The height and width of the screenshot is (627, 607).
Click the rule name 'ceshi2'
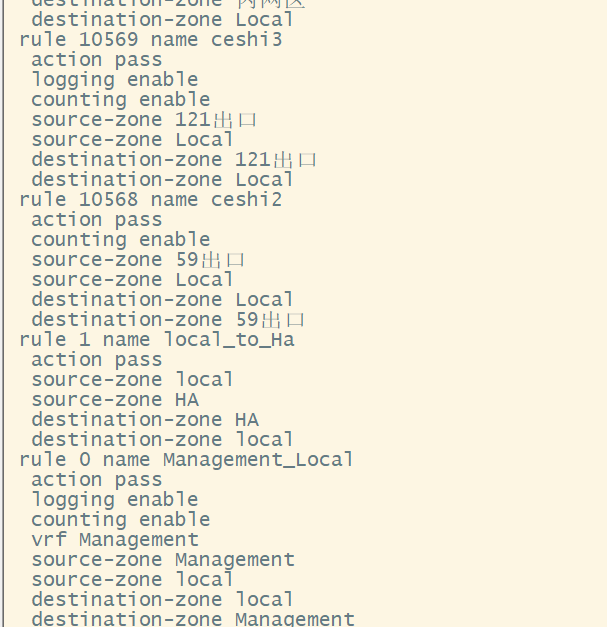tap(246, 200)
